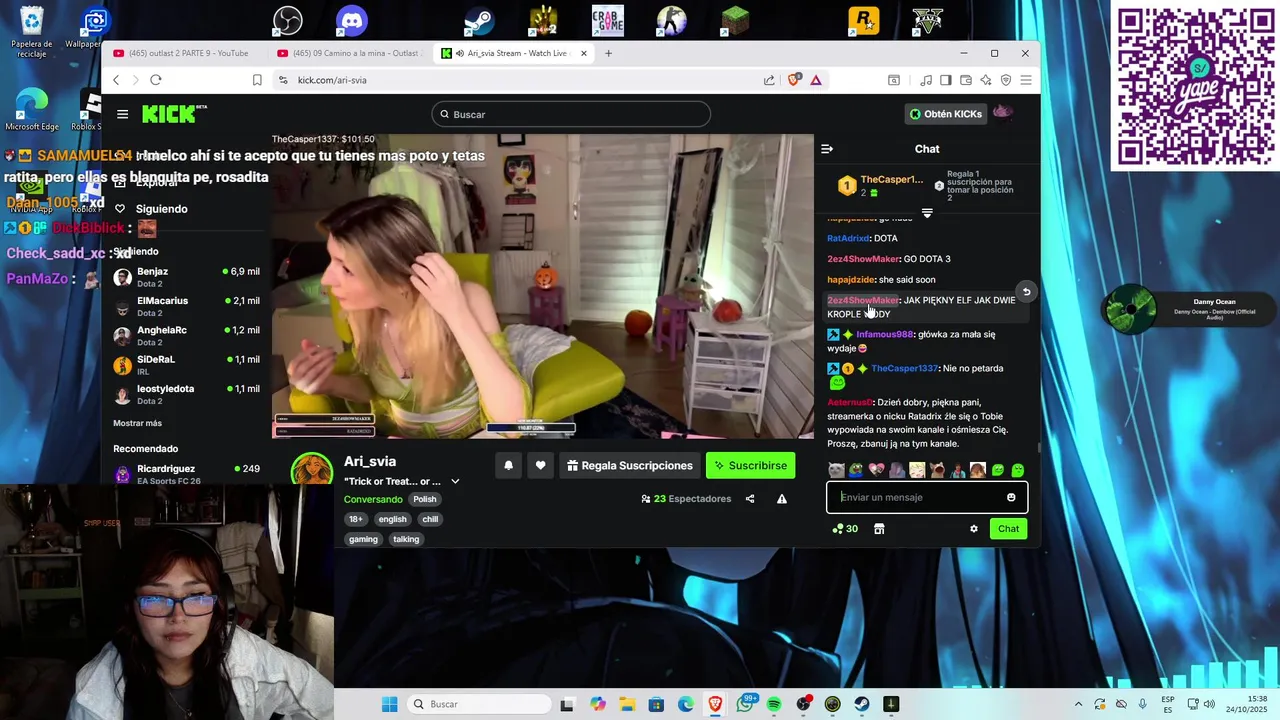Open the Brave Wallet icon
Image resolution: width=1280 pixels, height=720 pixels.
tap(966, 80)
